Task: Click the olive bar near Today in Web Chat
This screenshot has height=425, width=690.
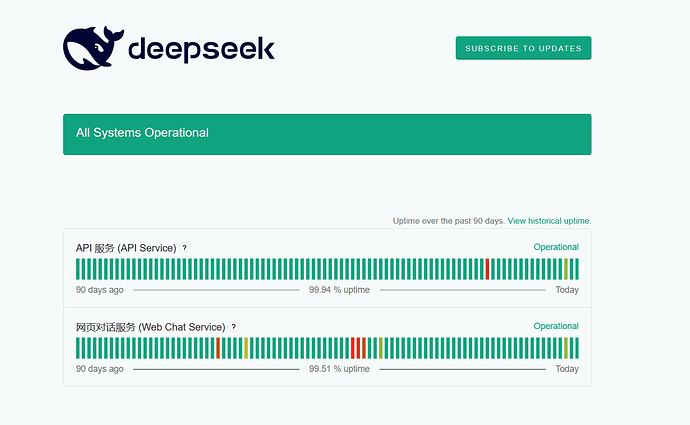Action: click(x=566, y=348)
